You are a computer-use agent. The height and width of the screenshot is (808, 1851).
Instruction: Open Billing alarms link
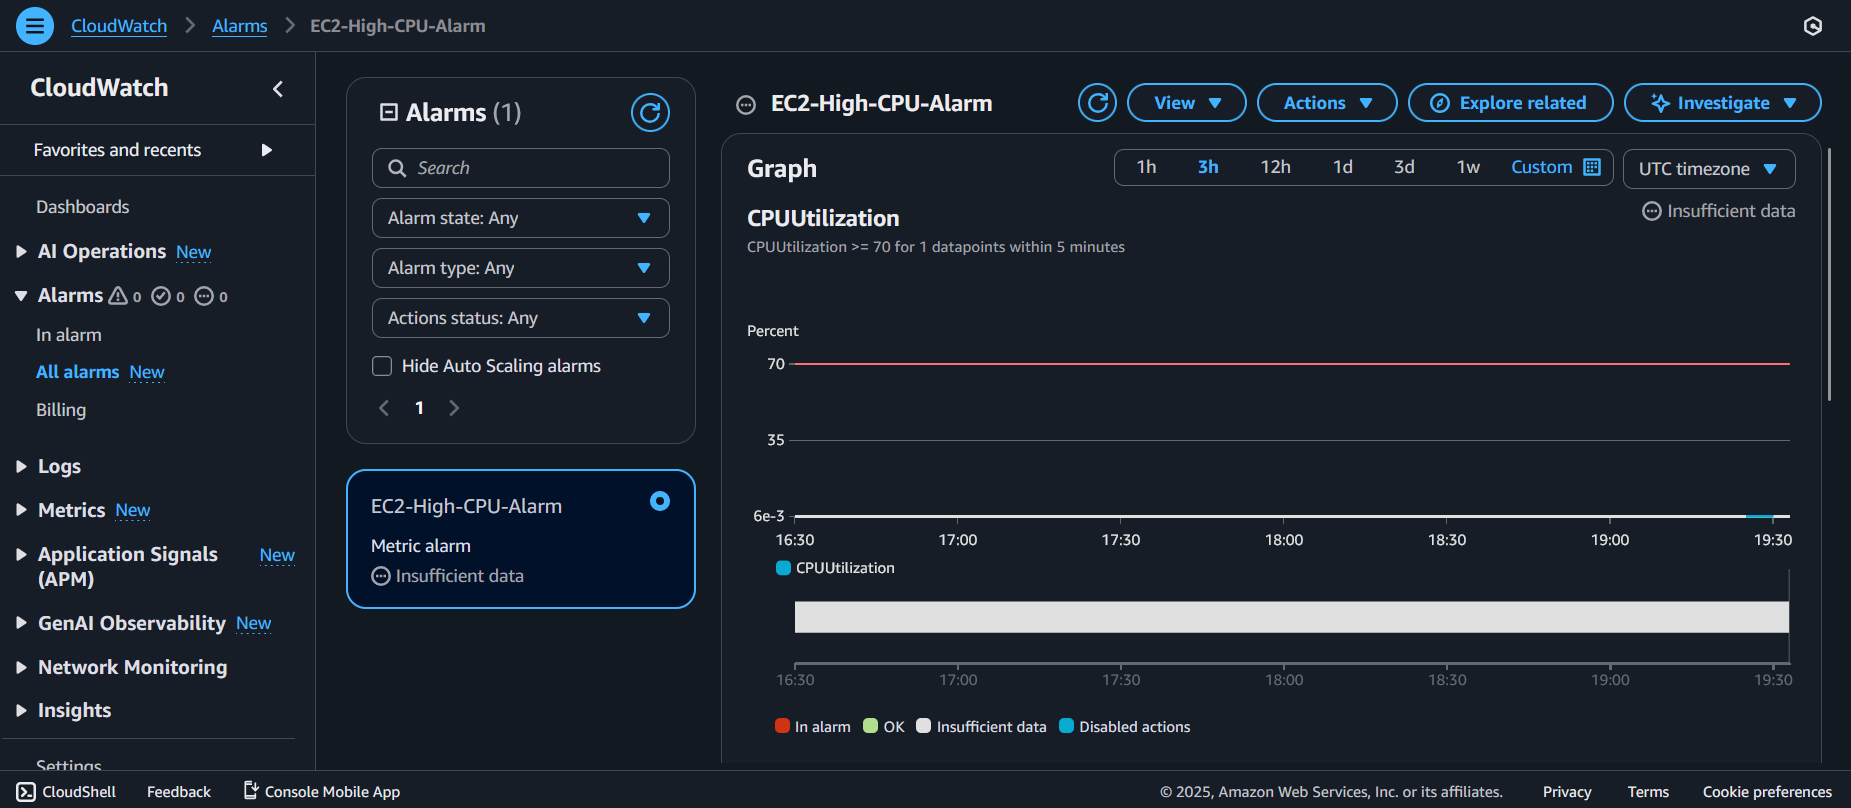point(61,410)
